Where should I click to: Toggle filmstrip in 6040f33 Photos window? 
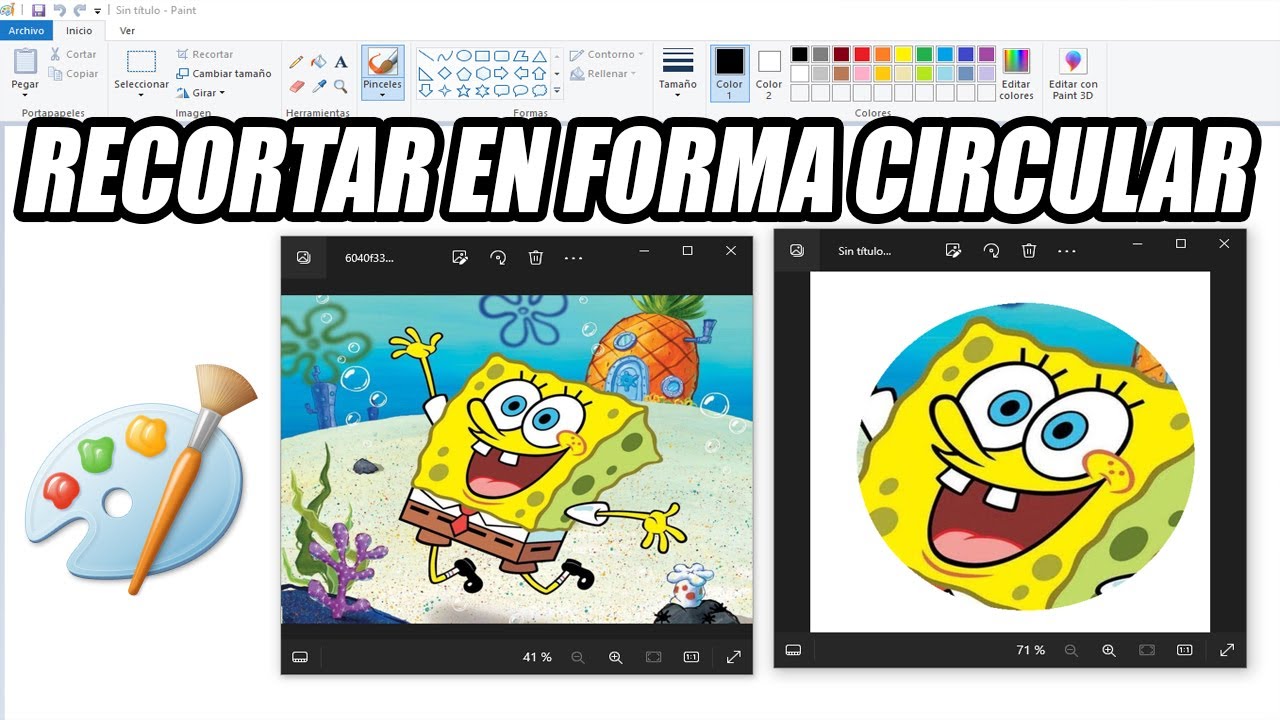click(299, 657)
